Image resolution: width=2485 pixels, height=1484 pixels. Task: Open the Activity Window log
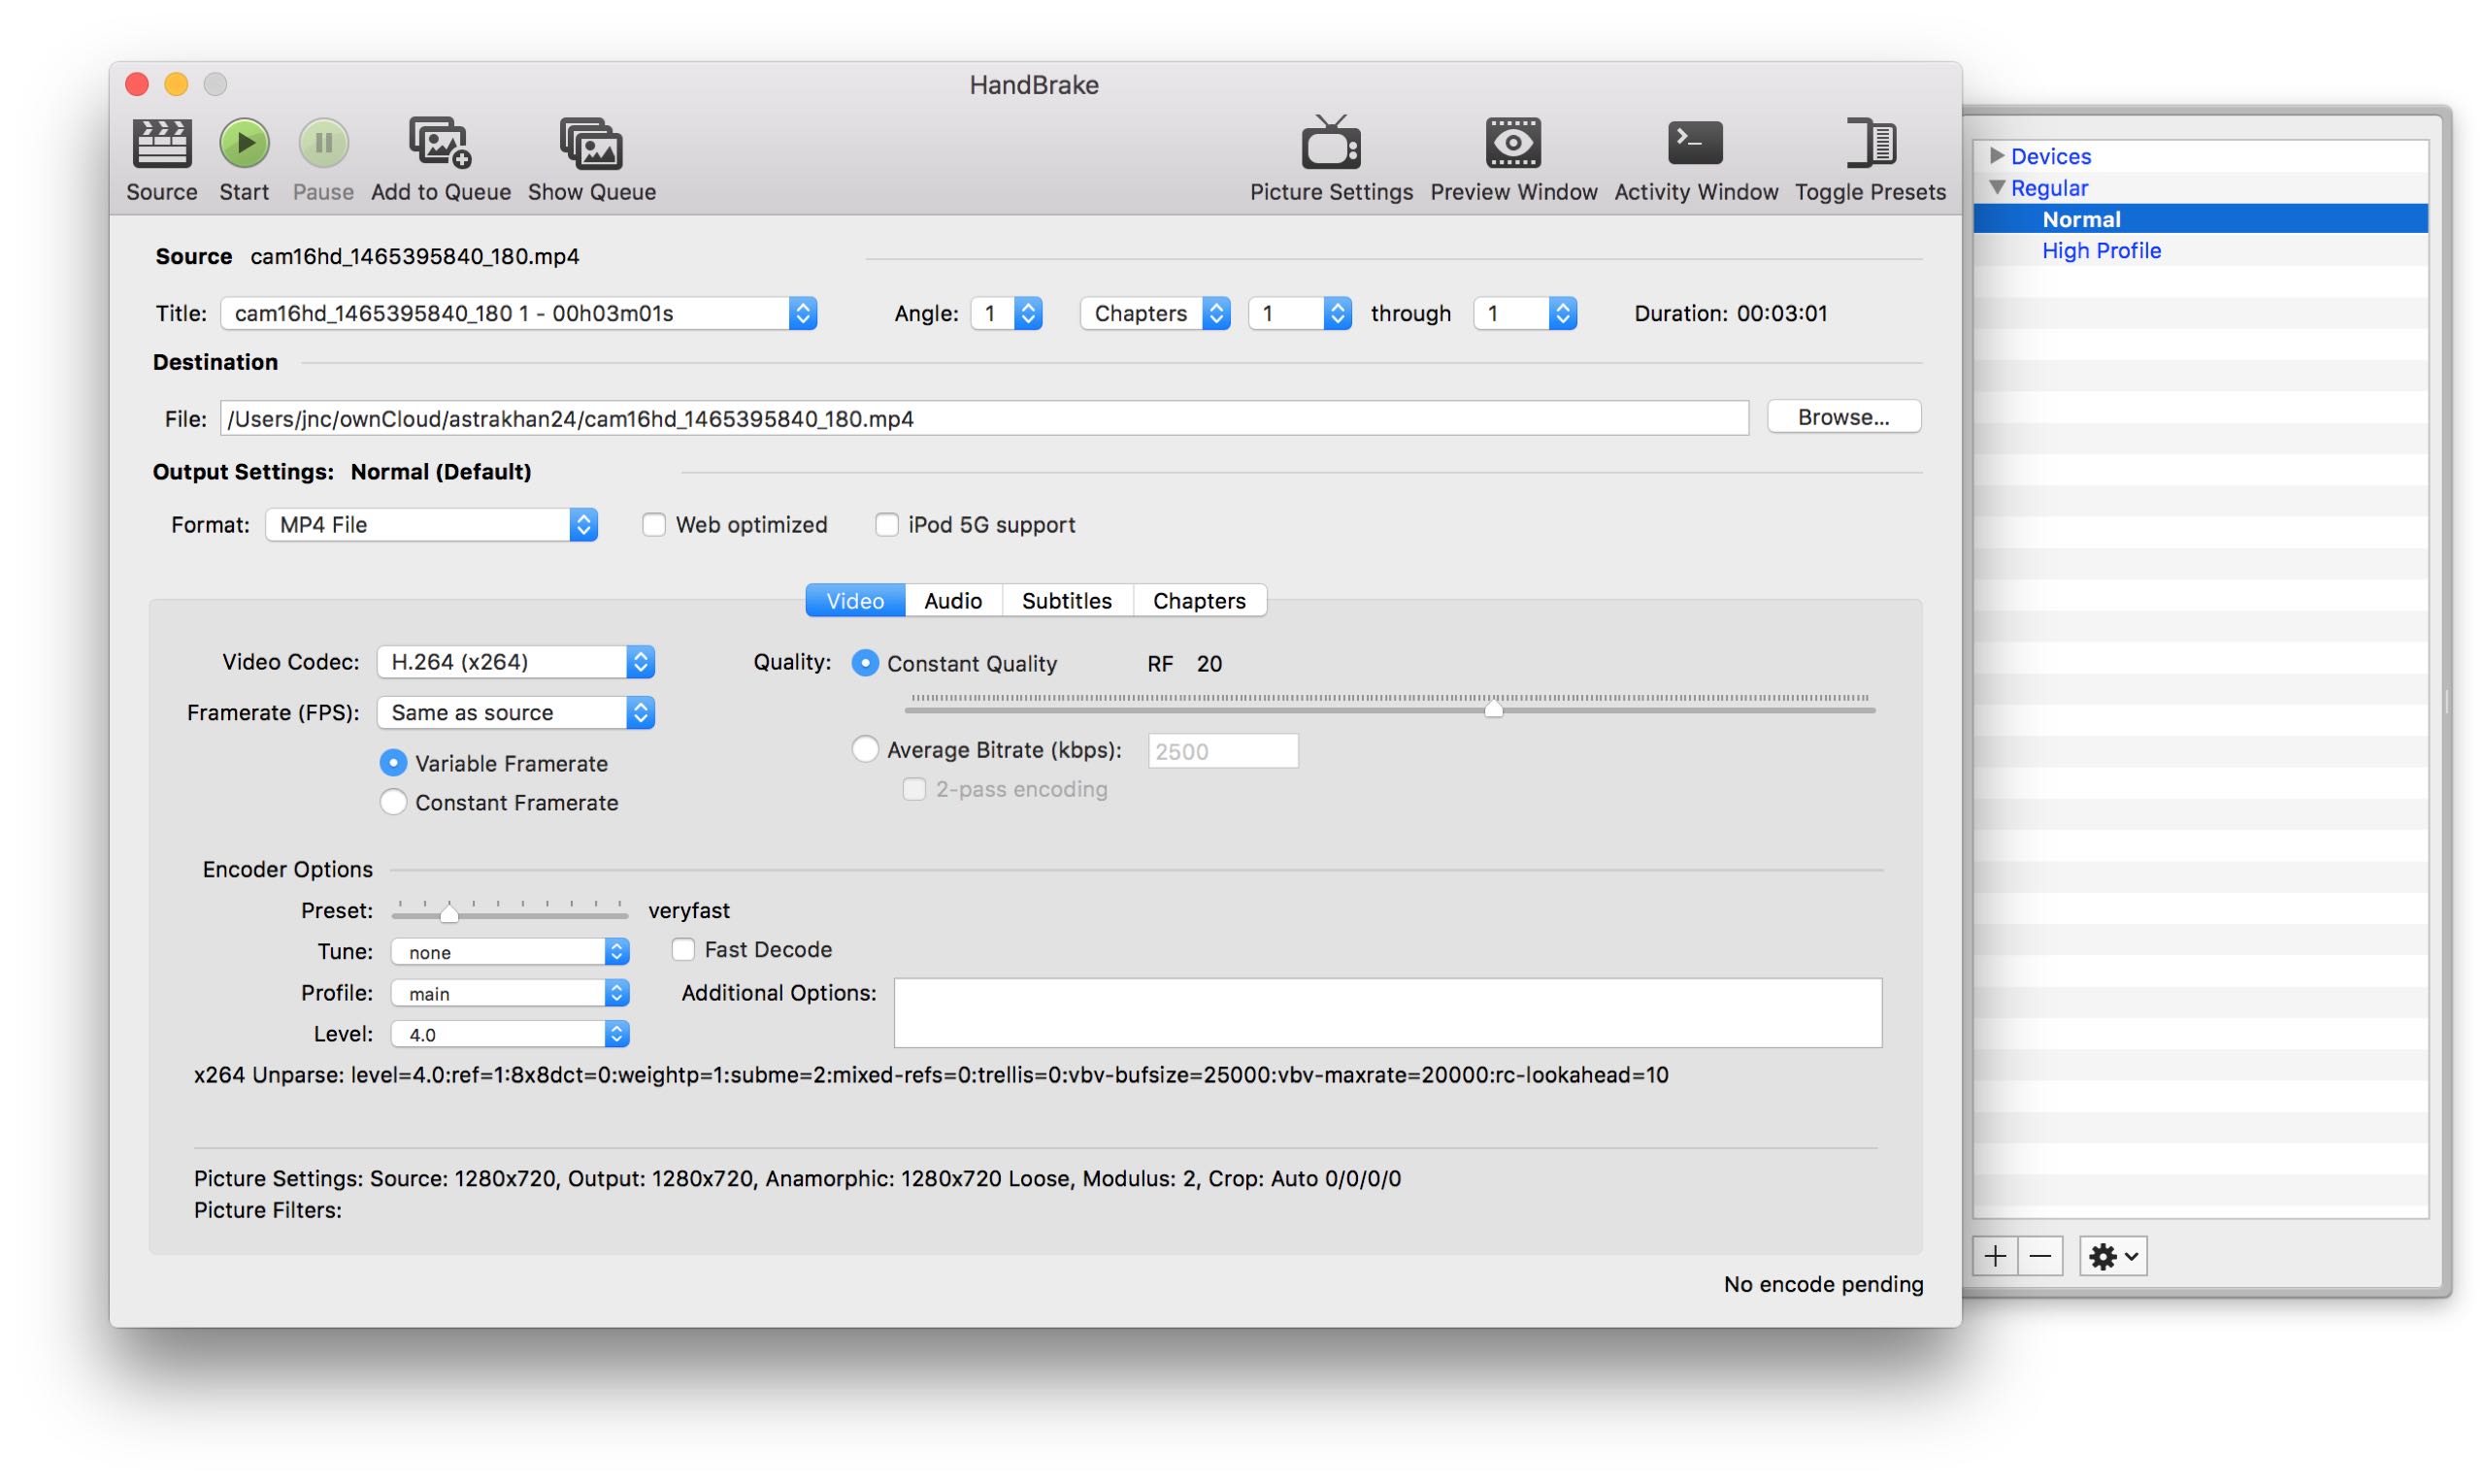[x=1696, y=144]
